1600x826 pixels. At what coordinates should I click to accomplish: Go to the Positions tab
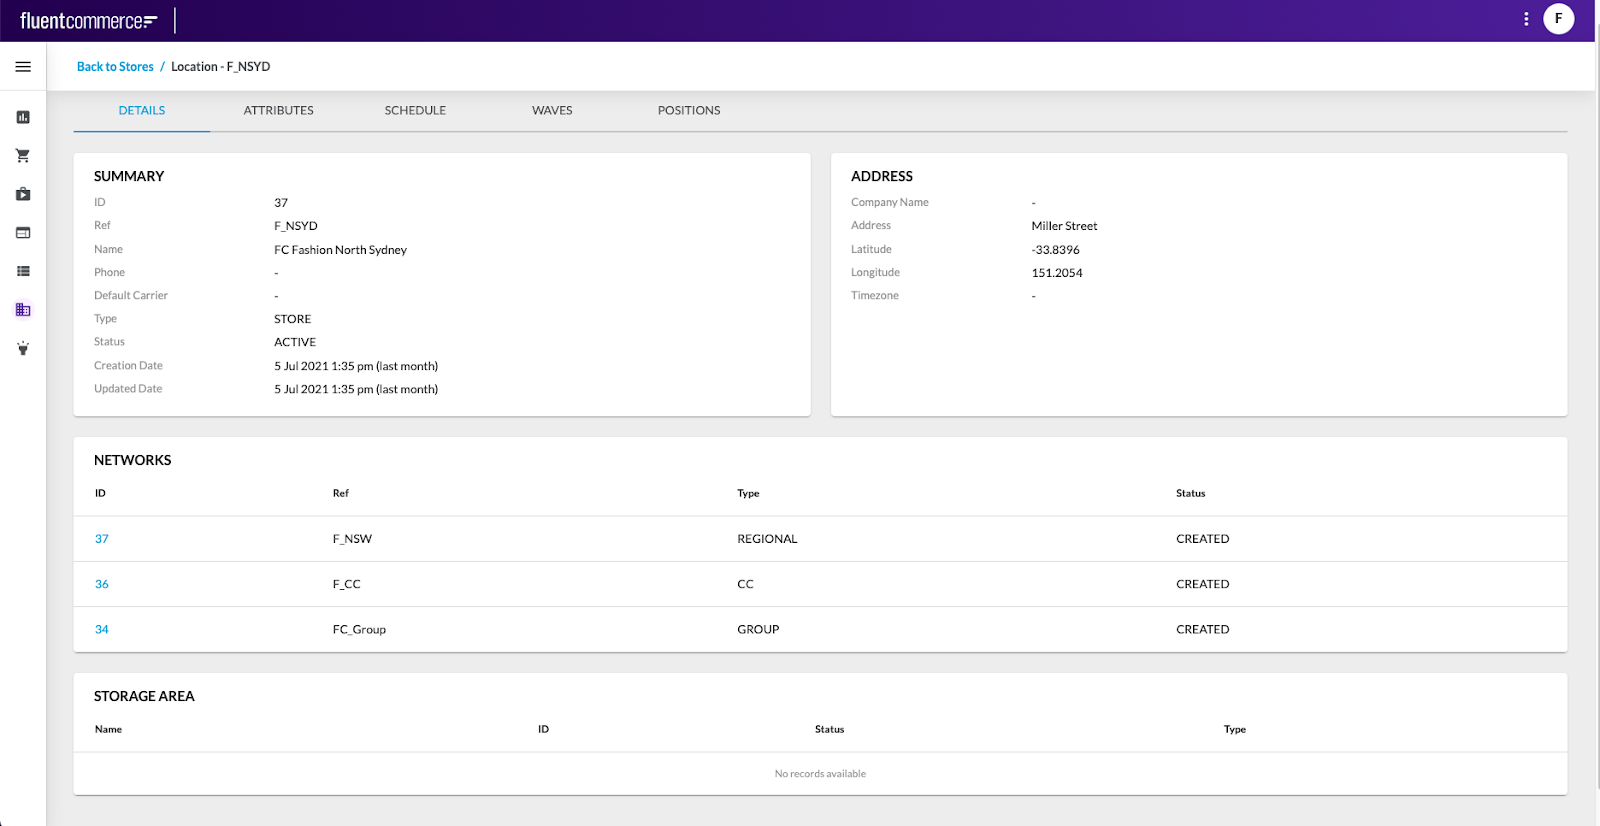tap(689, 111)
